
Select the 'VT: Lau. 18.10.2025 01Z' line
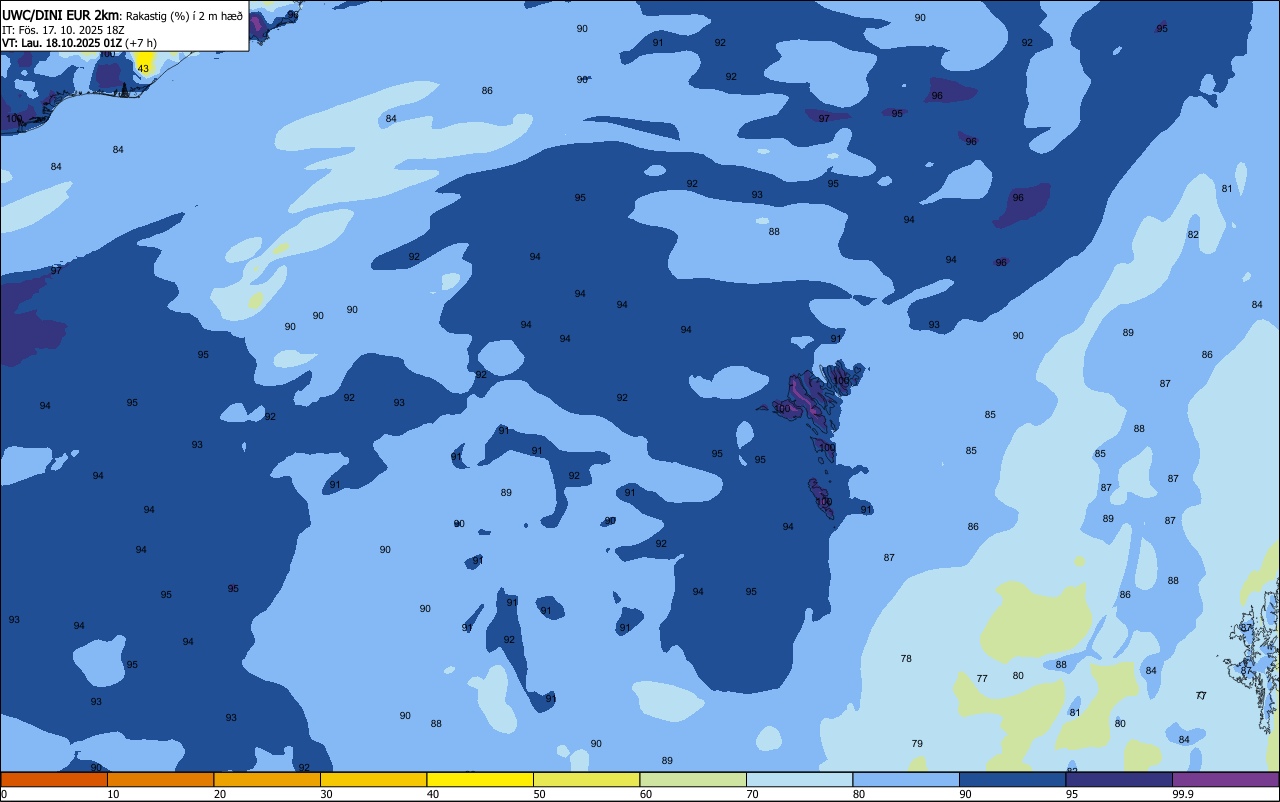click(61, 43)
